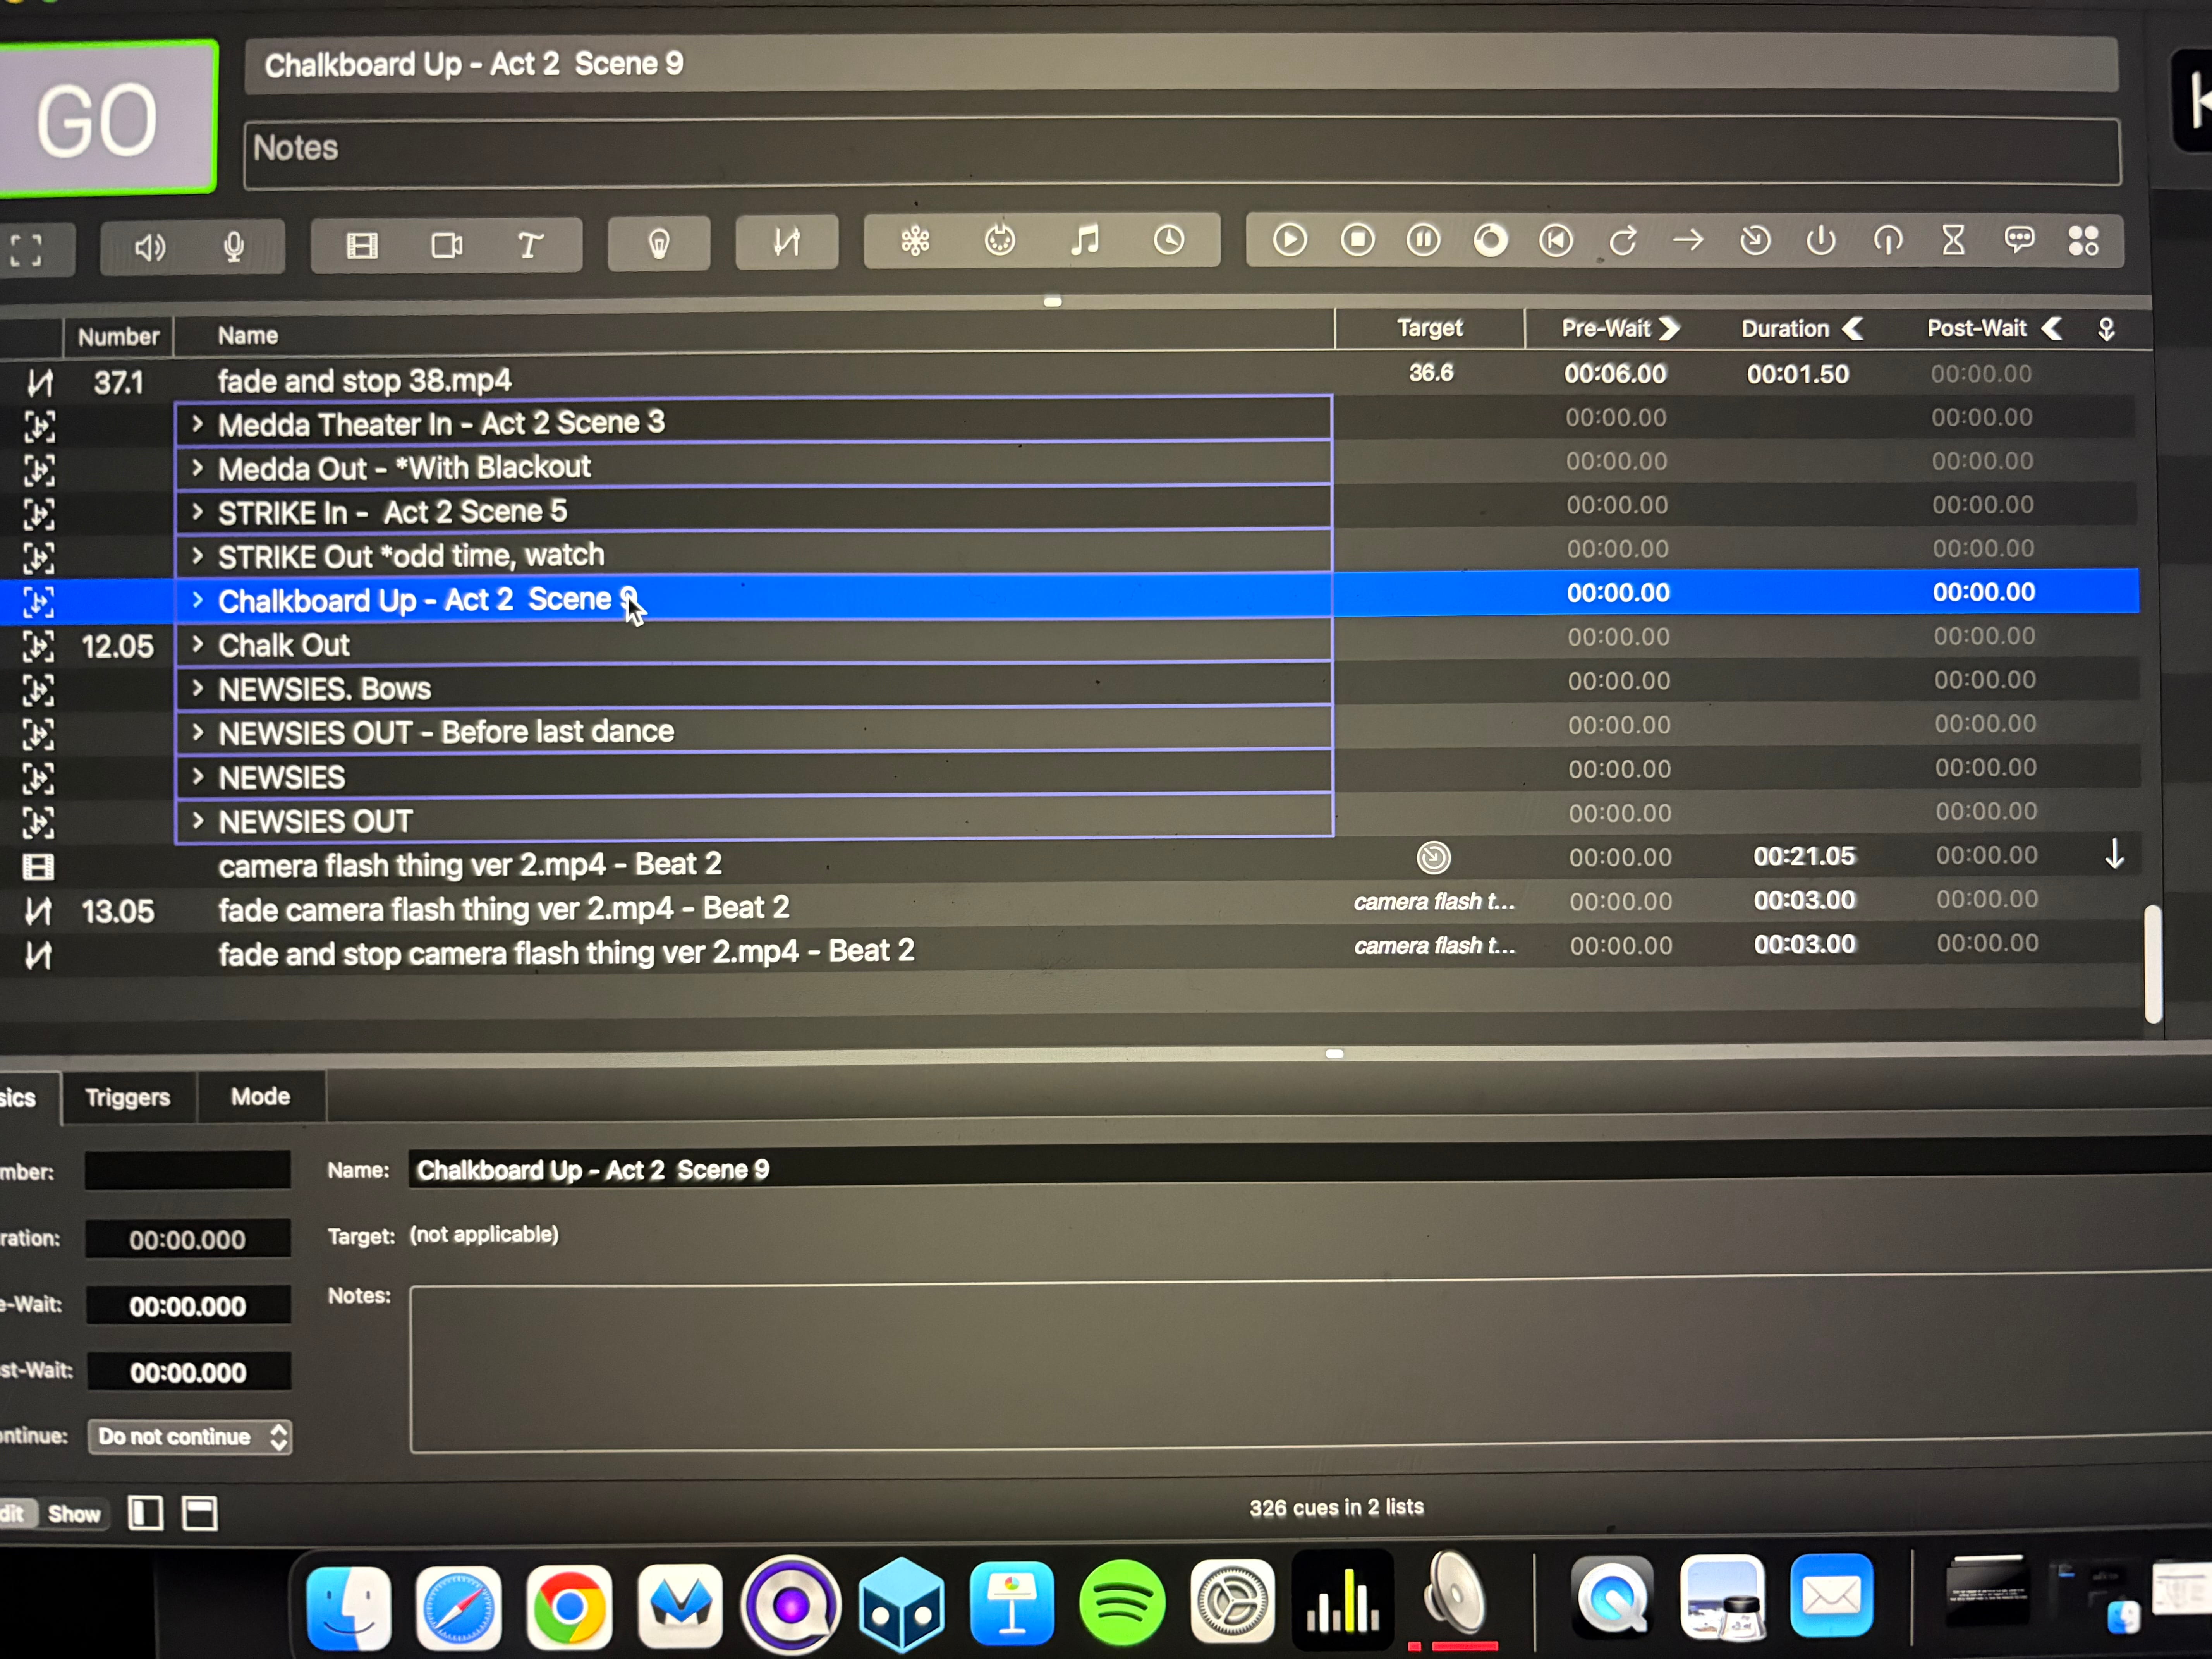Image resolution: width=2212 pixels, height=1659 pixels.
Task: Select the Timecode cue tool
Action: (x=1170, y=240)
